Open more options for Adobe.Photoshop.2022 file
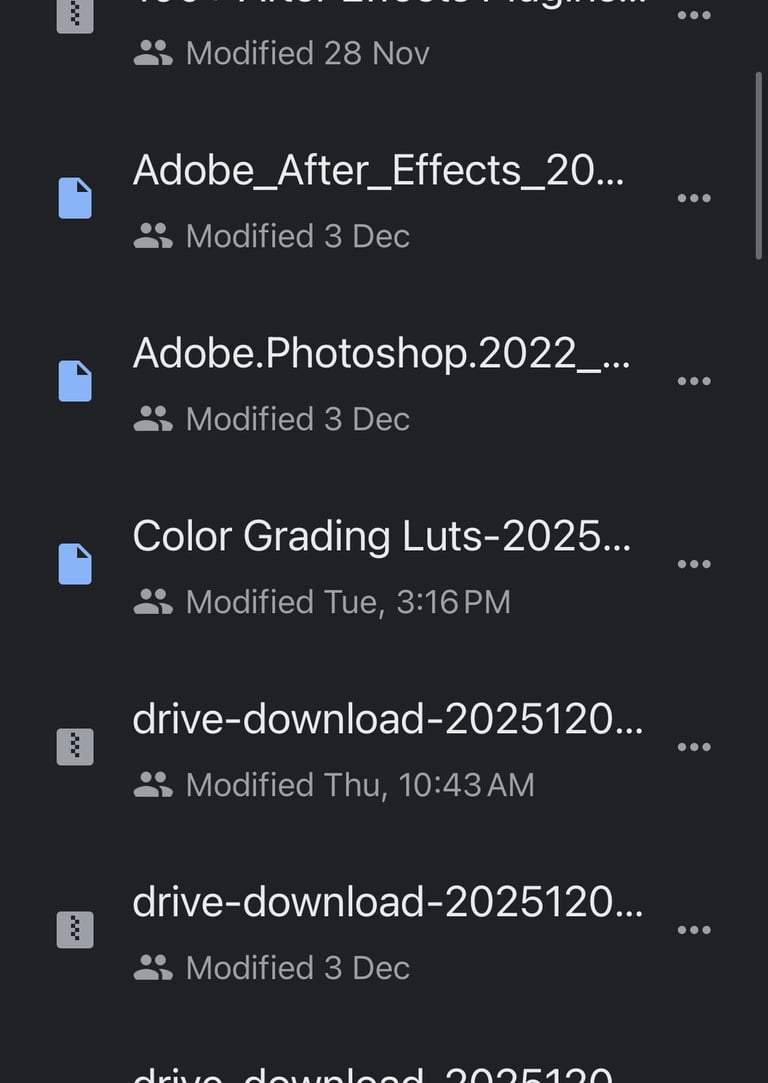Image resolution: width=768 pixels, height=1083 pixels. tap(694, 381)
